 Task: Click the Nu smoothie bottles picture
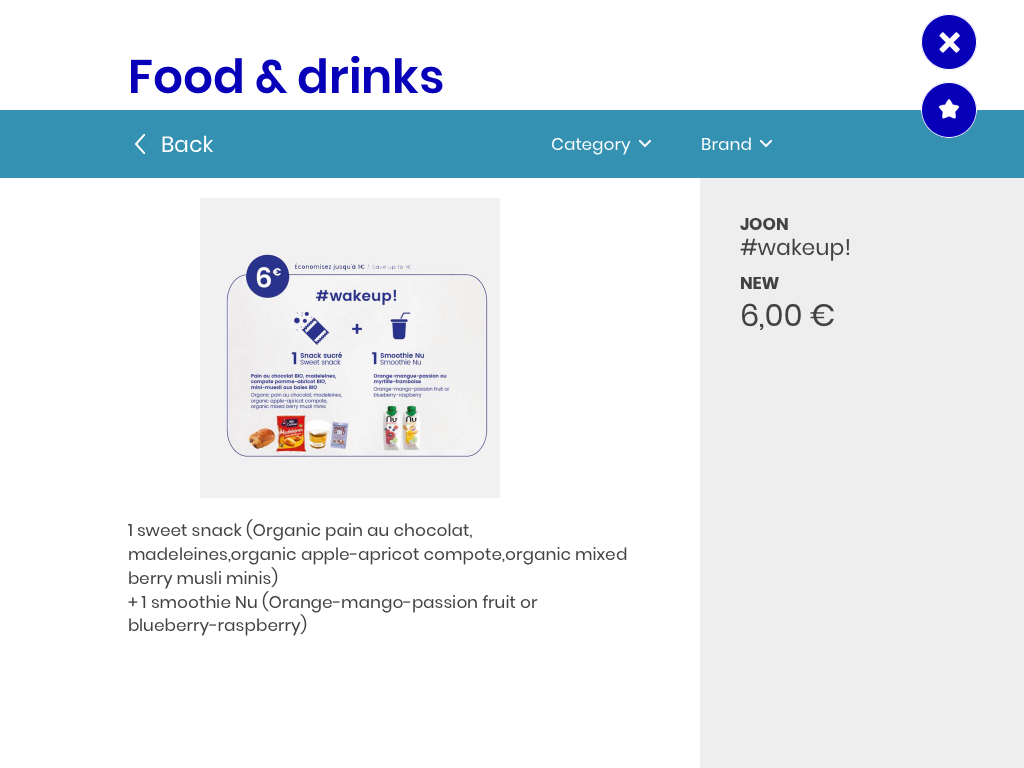point(402,428)
